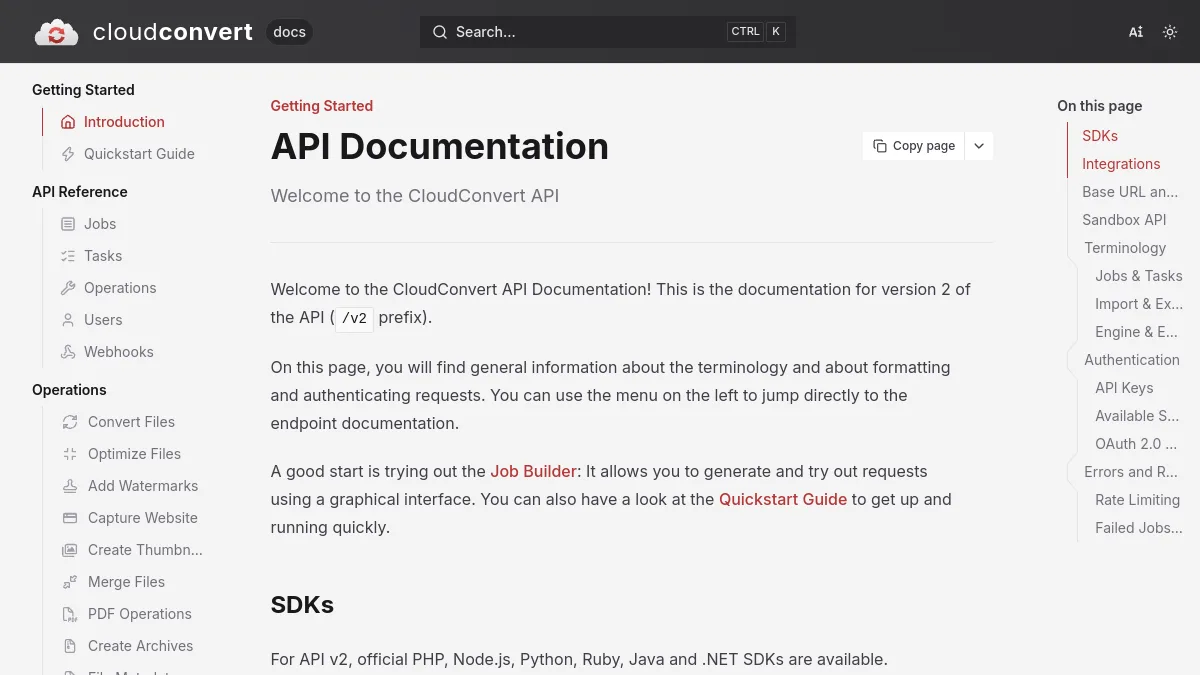Go to Jobs API reference

tap(100, 224)
